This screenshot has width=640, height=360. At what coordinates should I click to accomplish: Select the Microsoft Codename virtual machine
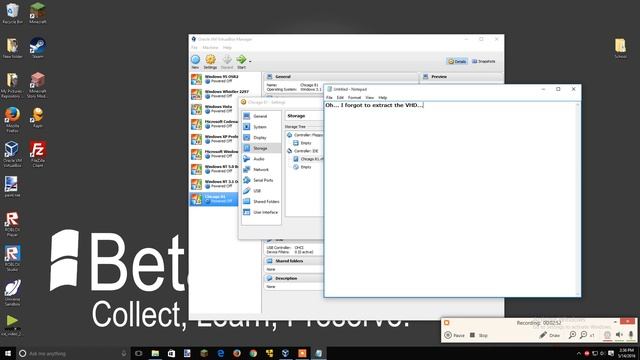[x=214, y=124]
